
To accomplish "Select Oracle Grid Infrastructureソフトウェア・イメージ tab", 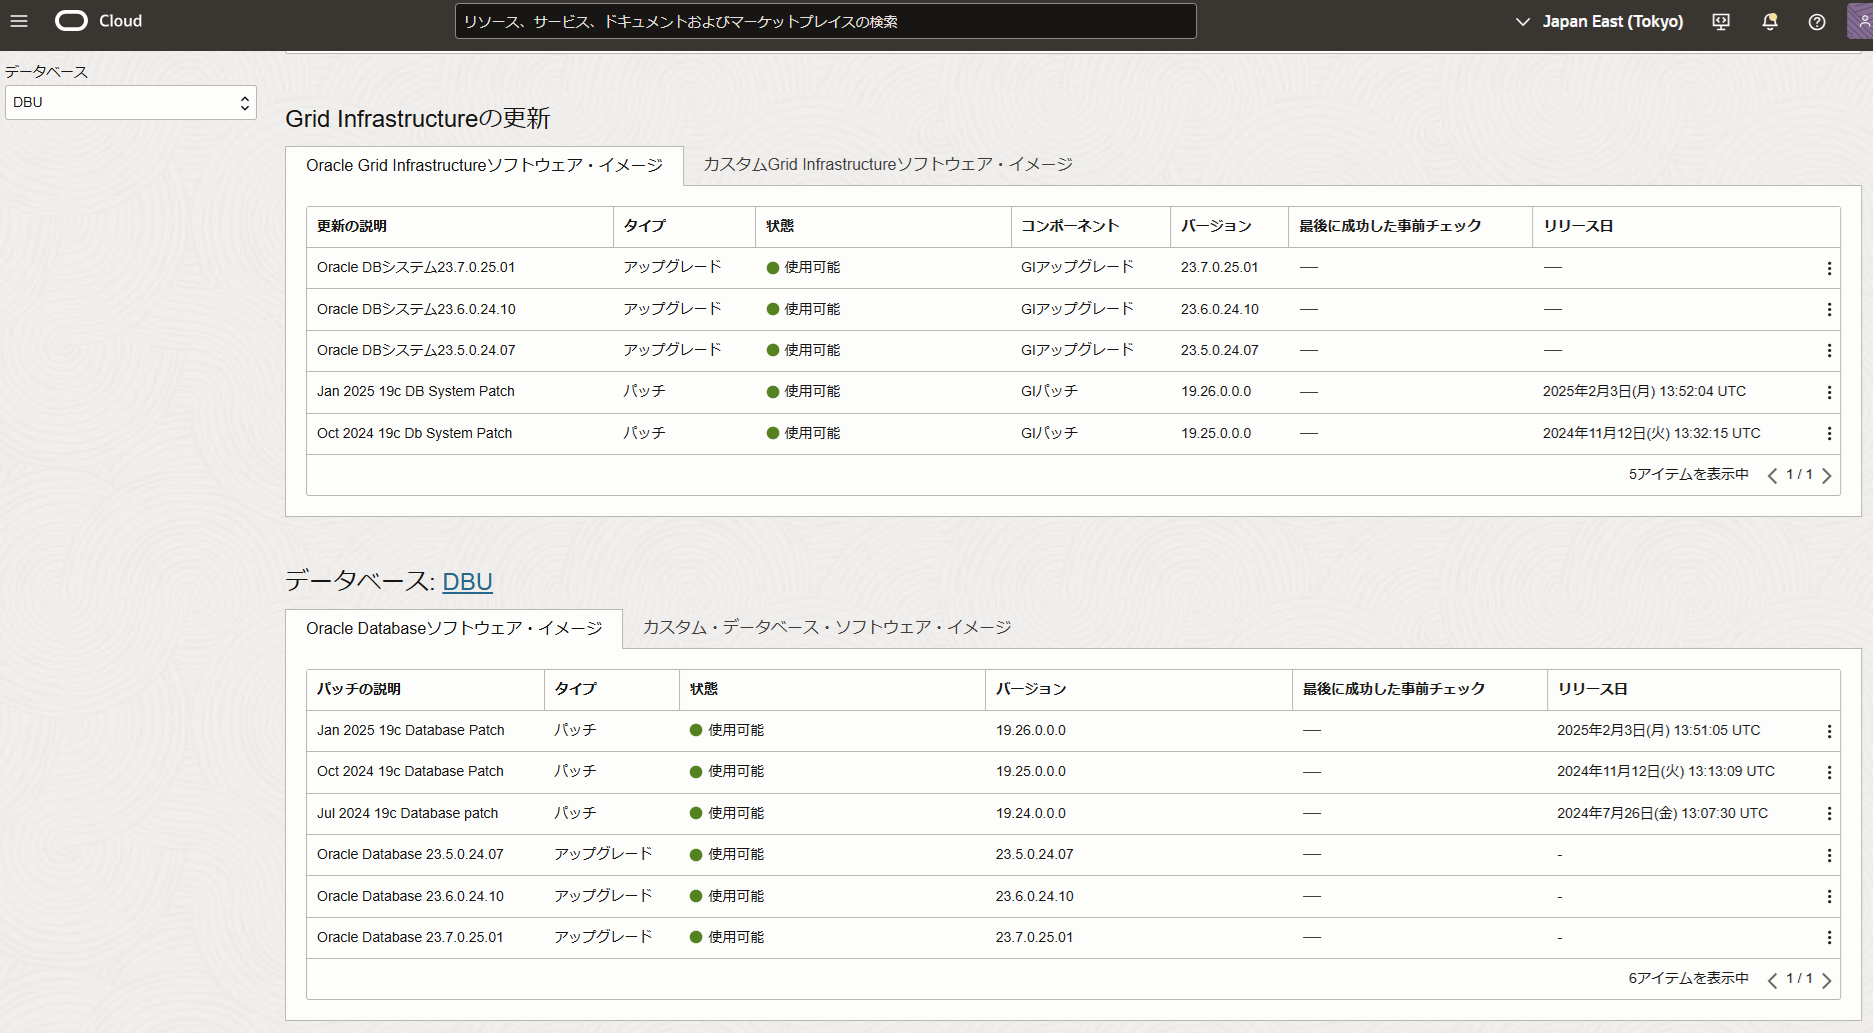I will [x=484, y=165].
